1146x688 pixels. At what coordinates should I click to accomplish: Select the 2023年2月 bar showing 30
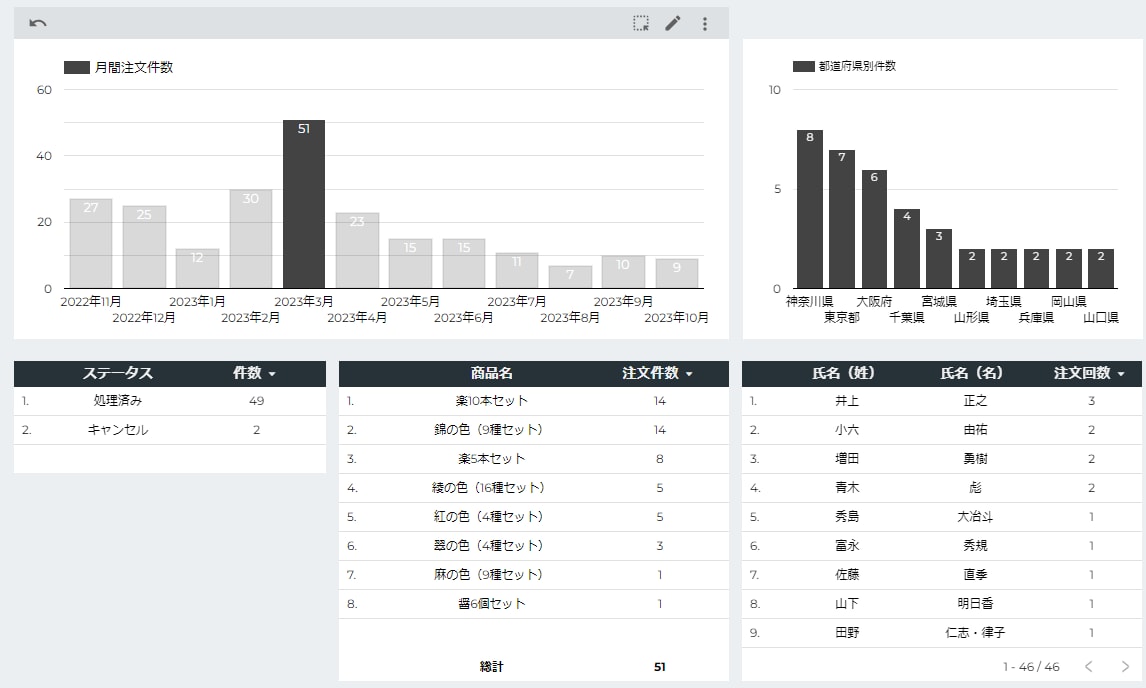[x=251, y=238]
